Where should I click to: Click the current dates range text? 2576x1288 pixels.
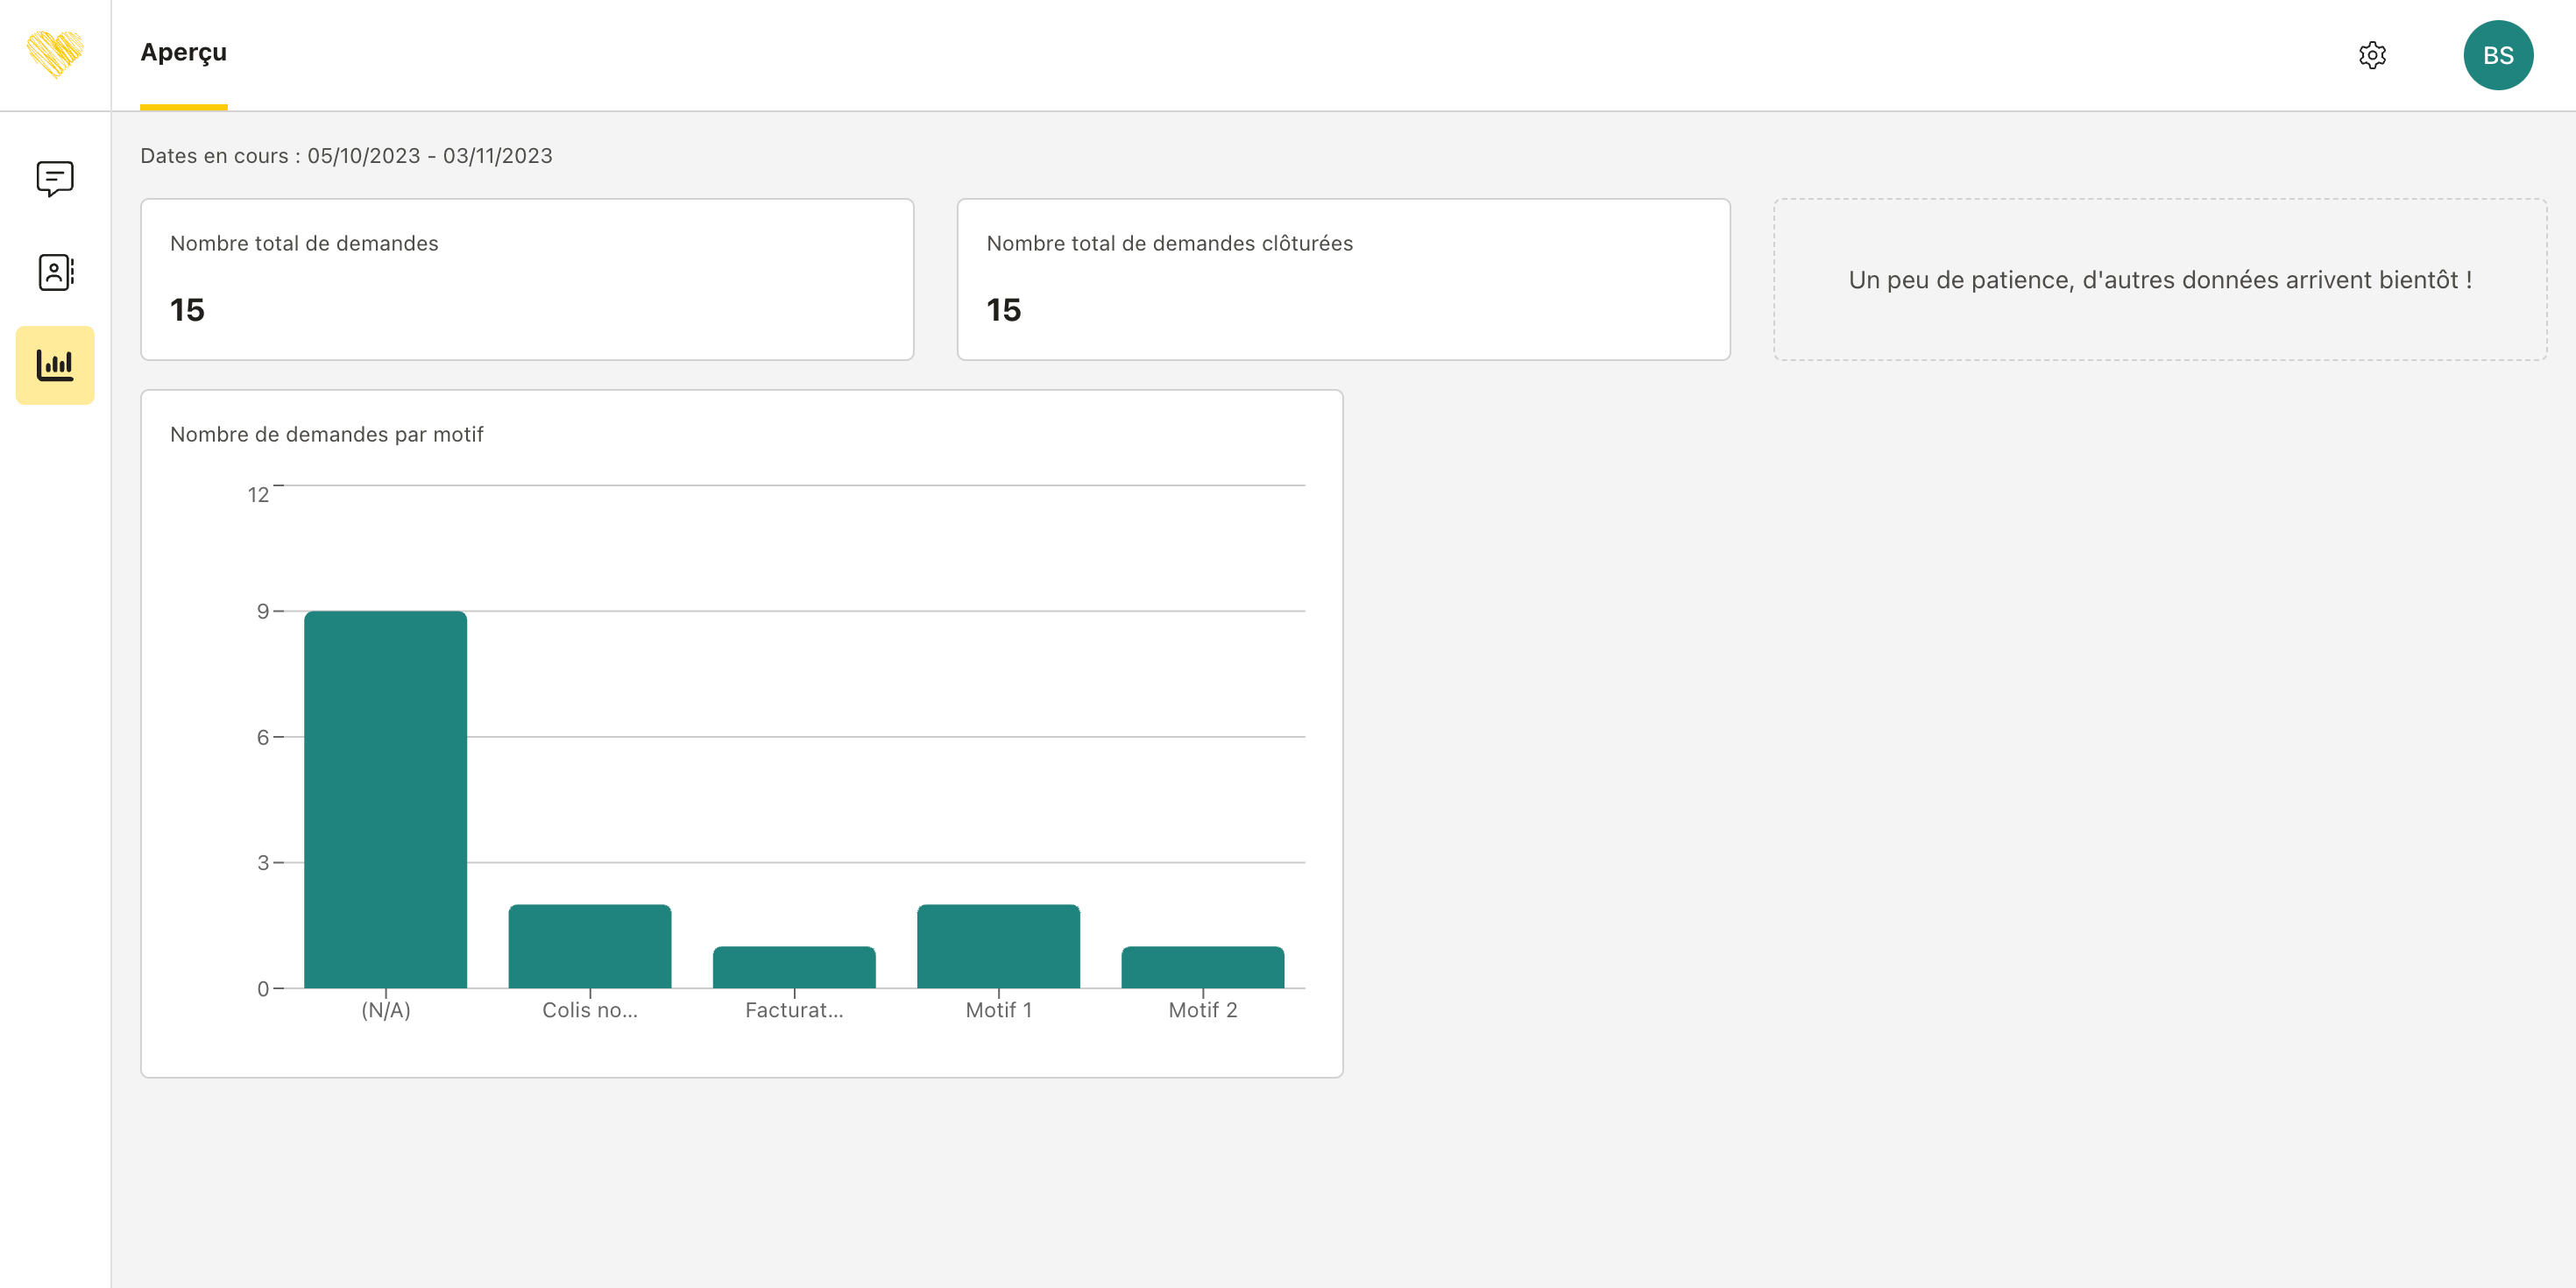346,156
